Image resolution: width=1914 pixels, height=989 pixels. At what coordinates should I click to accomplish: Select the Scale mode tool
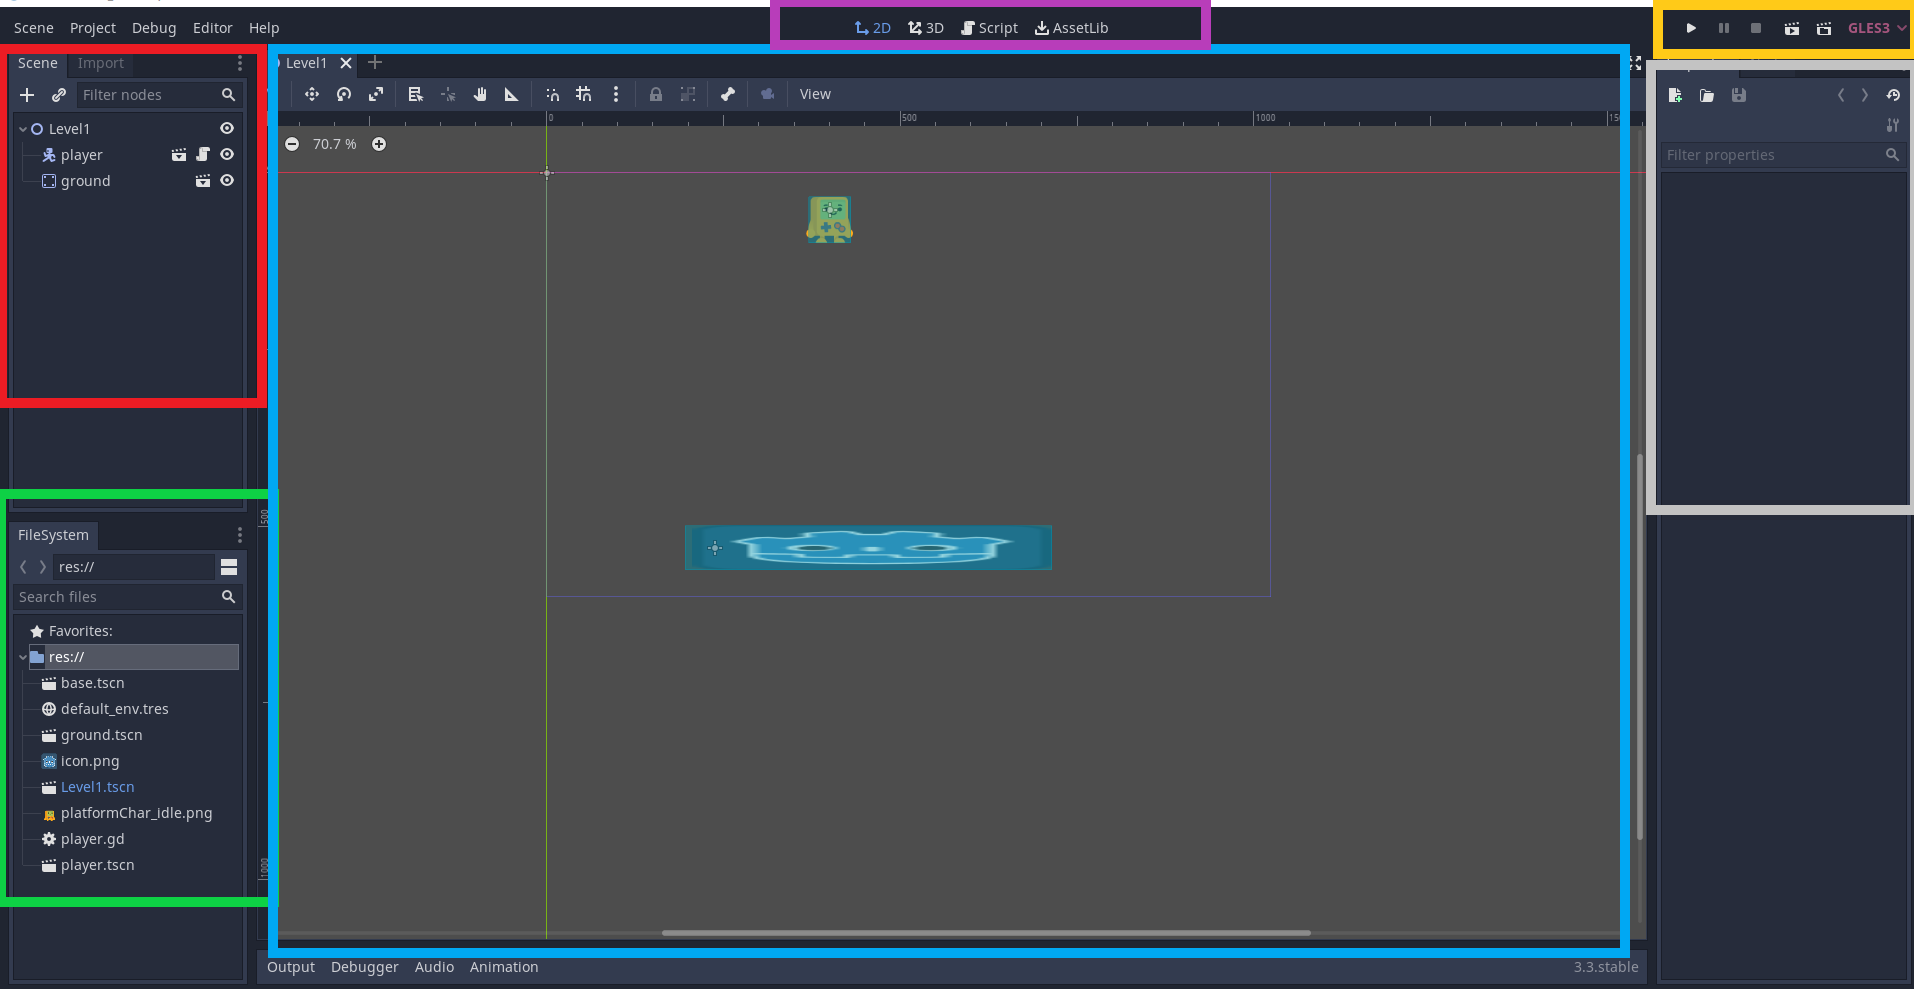pyautogui.click(x=376, y=94)
